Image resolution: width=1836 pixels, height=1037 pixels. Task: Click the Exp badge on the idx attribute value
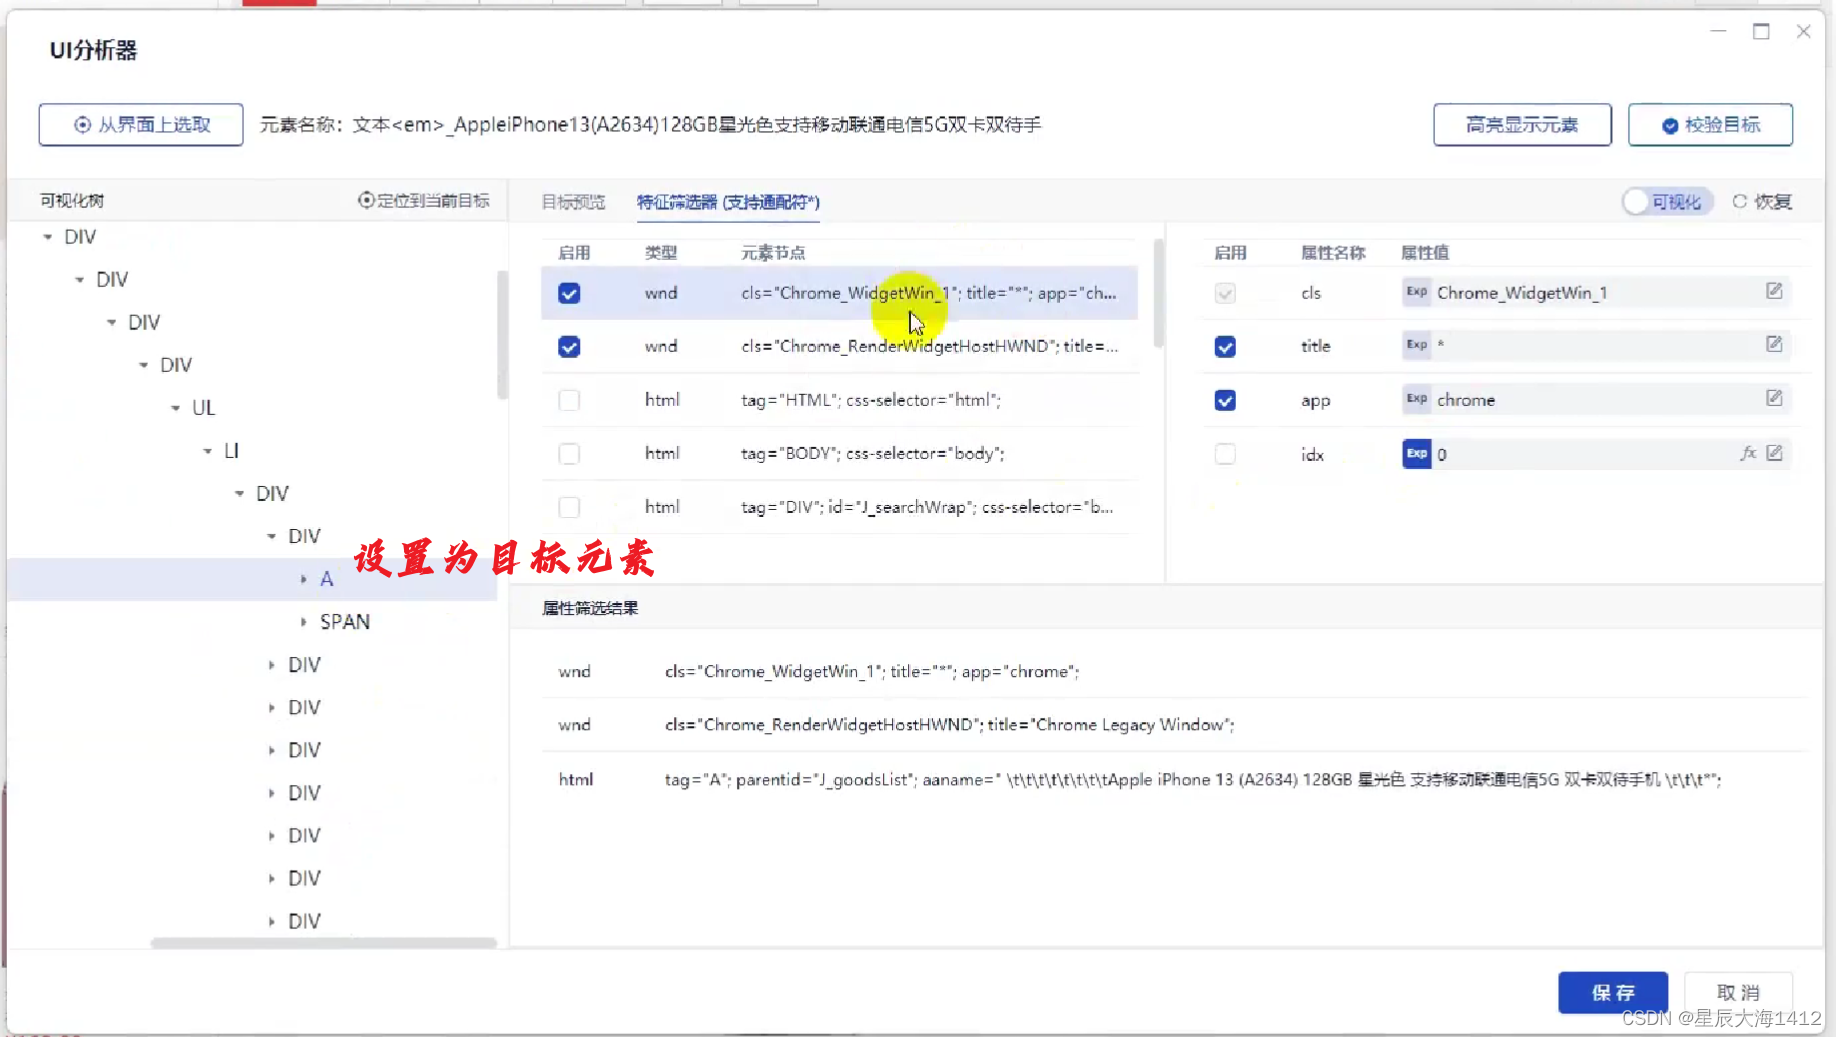(x=1417, y=453)
